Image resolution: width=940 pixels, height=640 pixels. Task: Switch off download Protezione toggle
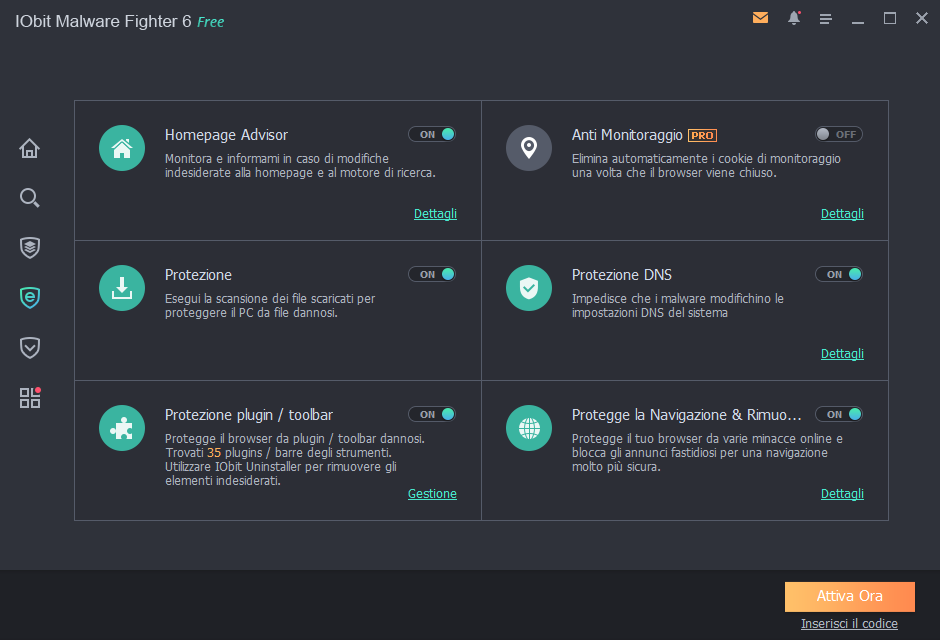[432, 274]
